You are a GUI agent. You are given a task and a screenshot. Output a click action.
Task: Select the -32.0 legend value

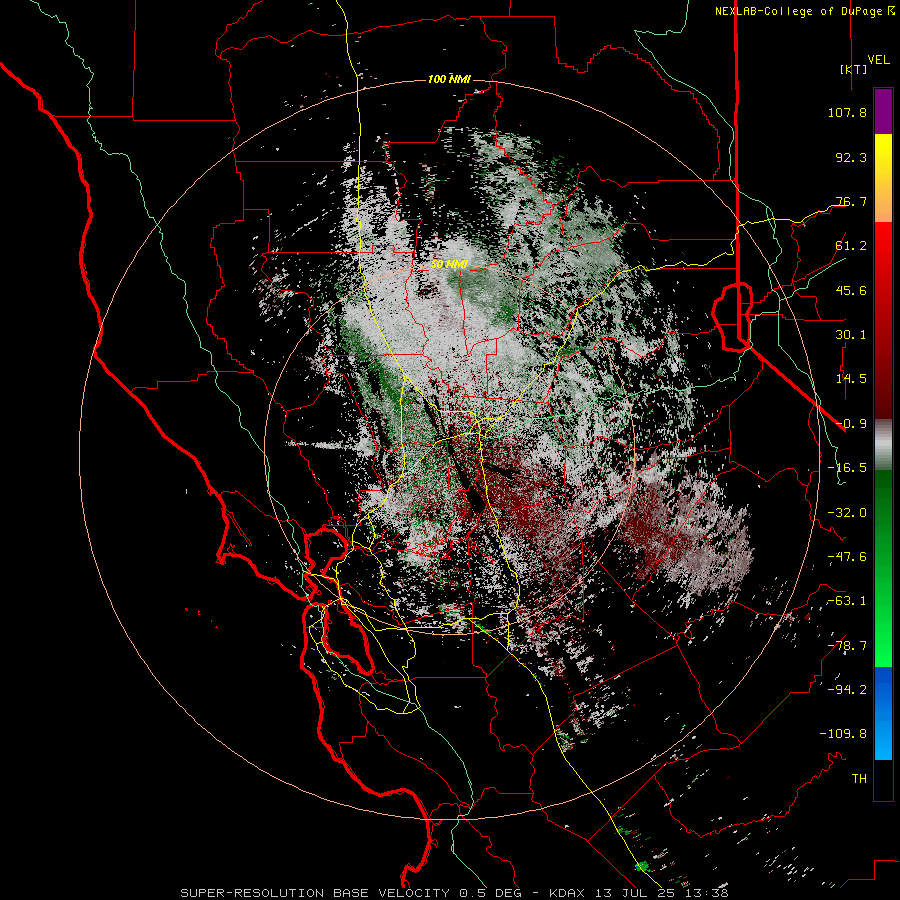point(847,513)
